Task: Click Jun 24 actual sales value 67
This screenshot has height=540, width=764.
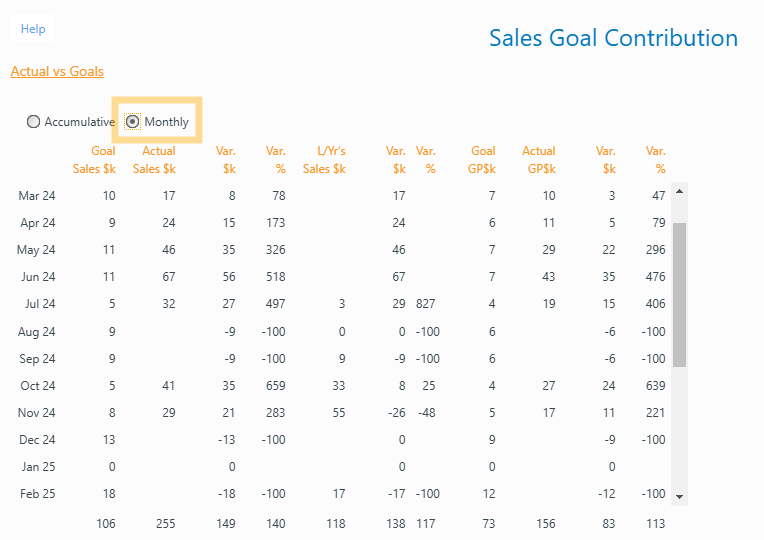Action: (x=168, y=277)
